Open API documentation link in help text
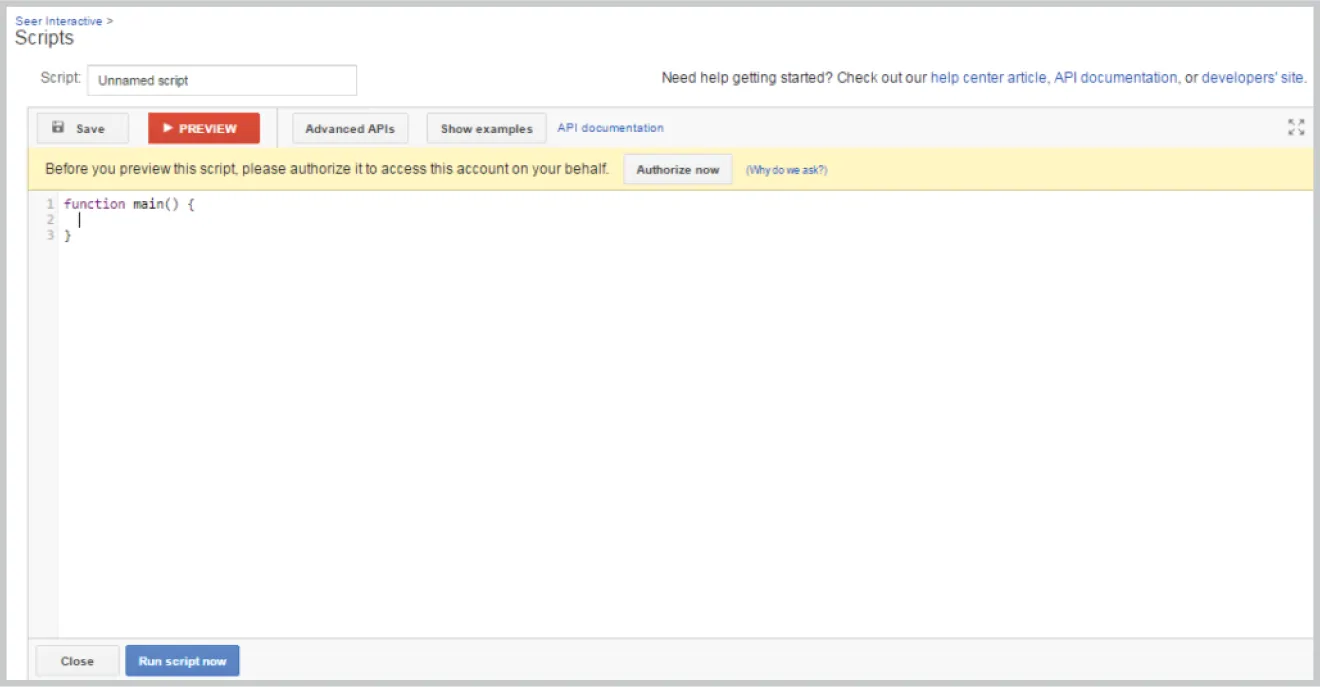The height and width of the screenshot is (687, 1320). coord(1115,78)
